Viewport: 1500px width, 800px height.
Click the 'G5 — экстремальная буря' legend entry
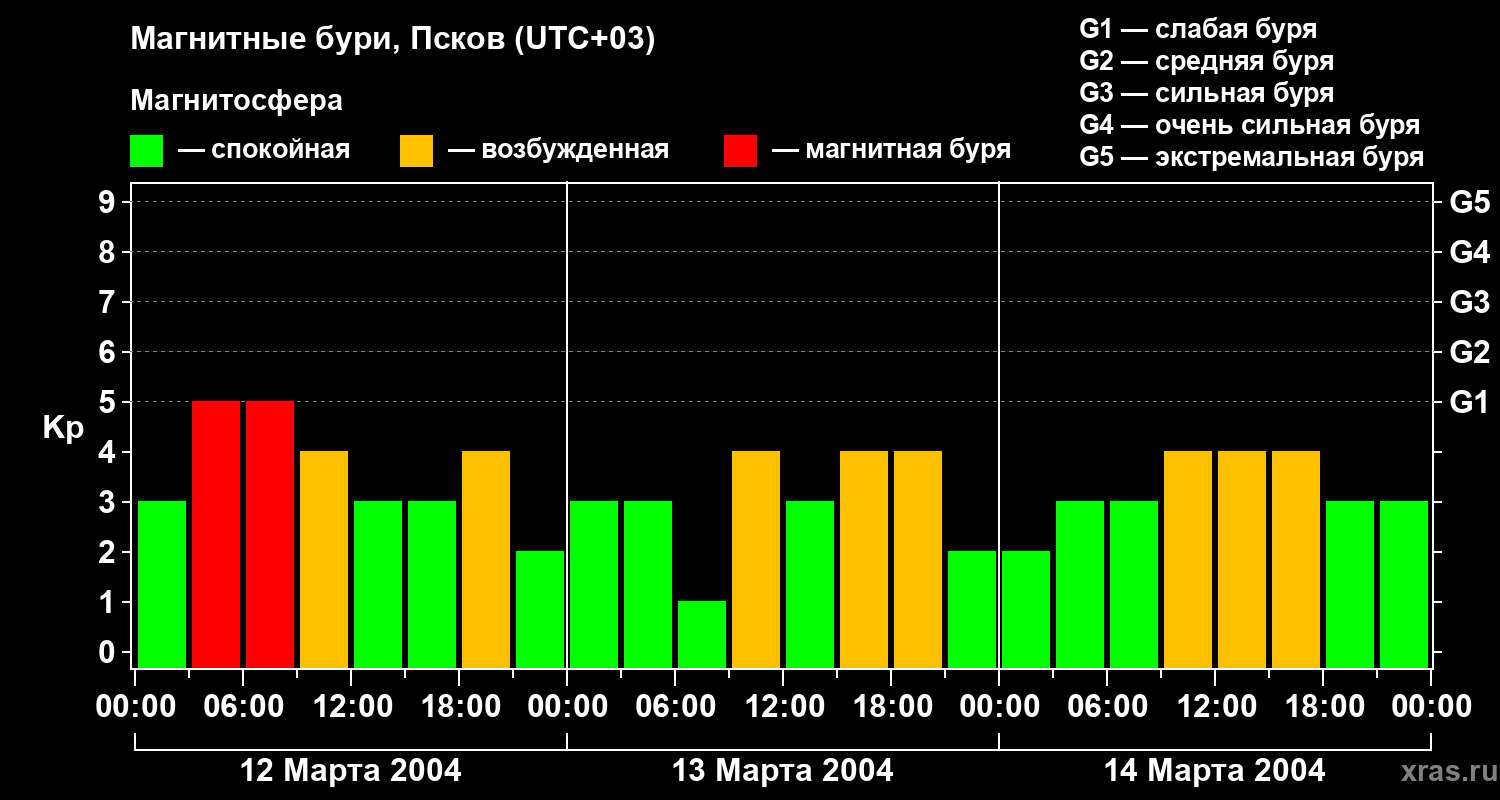(1251, 157)
